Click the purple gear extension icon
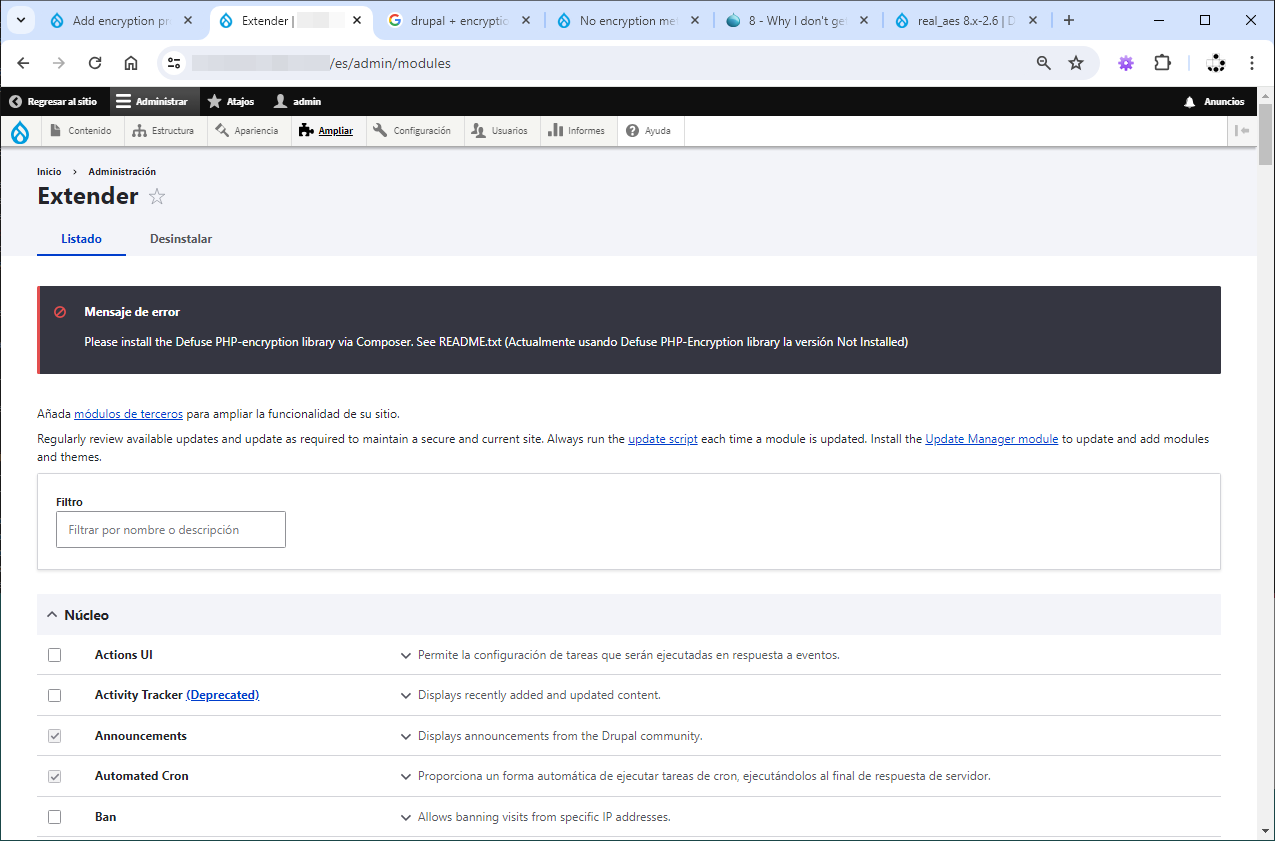Screen dimensions: 1275x841 pyautogui.click(x=1126, y=63)
